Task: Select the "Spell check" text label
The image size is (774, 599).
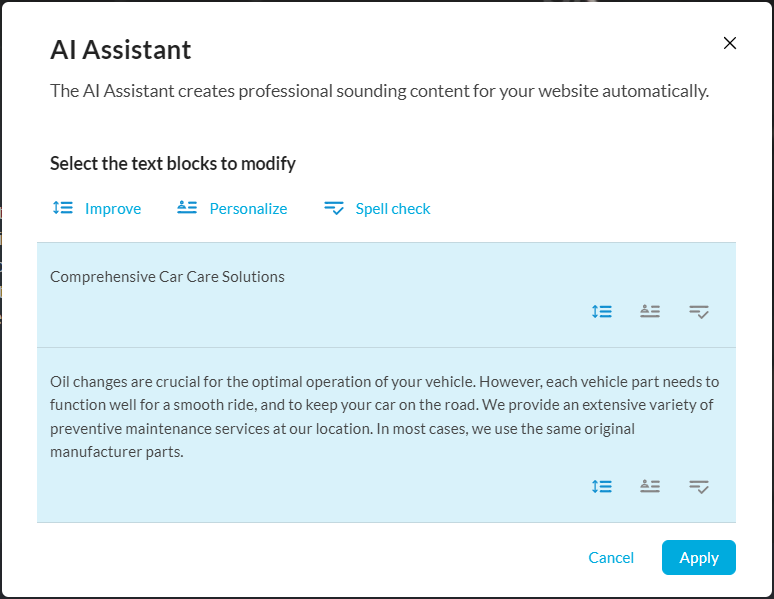Action: pyautogui.click(x=393, y=209)
